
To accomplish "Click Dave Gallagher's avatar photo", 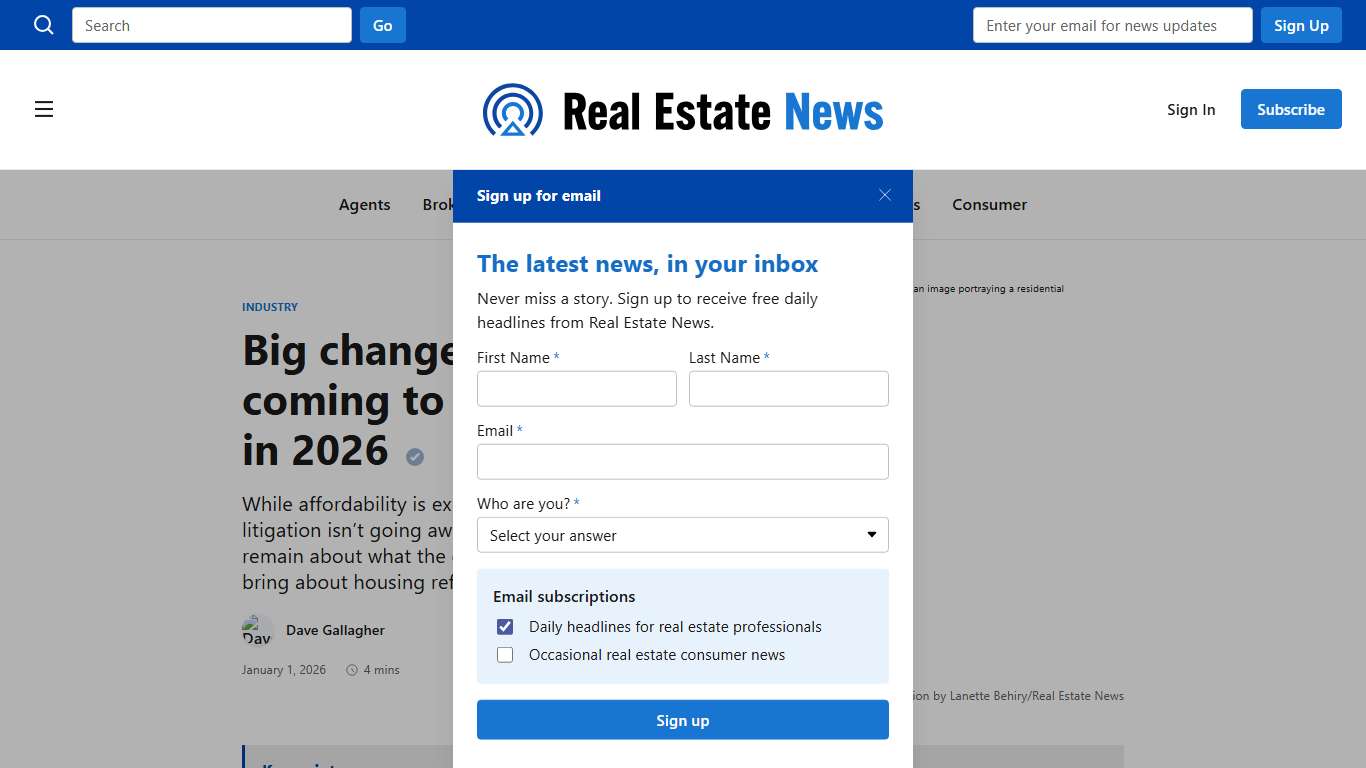I will (257, 630).
